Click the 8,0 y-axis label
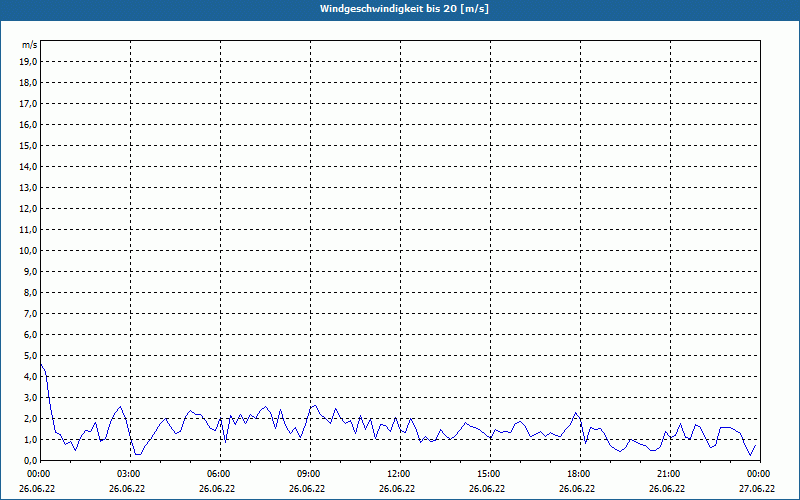Viewport: 800px width, 500px height. (30, 292)
